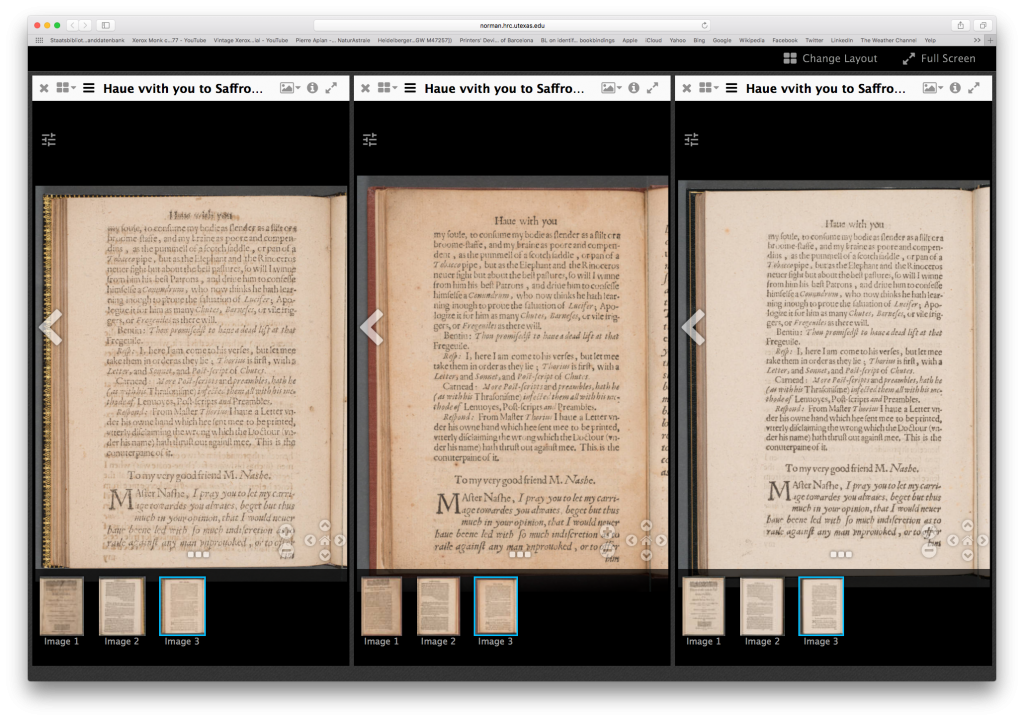Go to previous page in left viewer

[x=51, y=327]
